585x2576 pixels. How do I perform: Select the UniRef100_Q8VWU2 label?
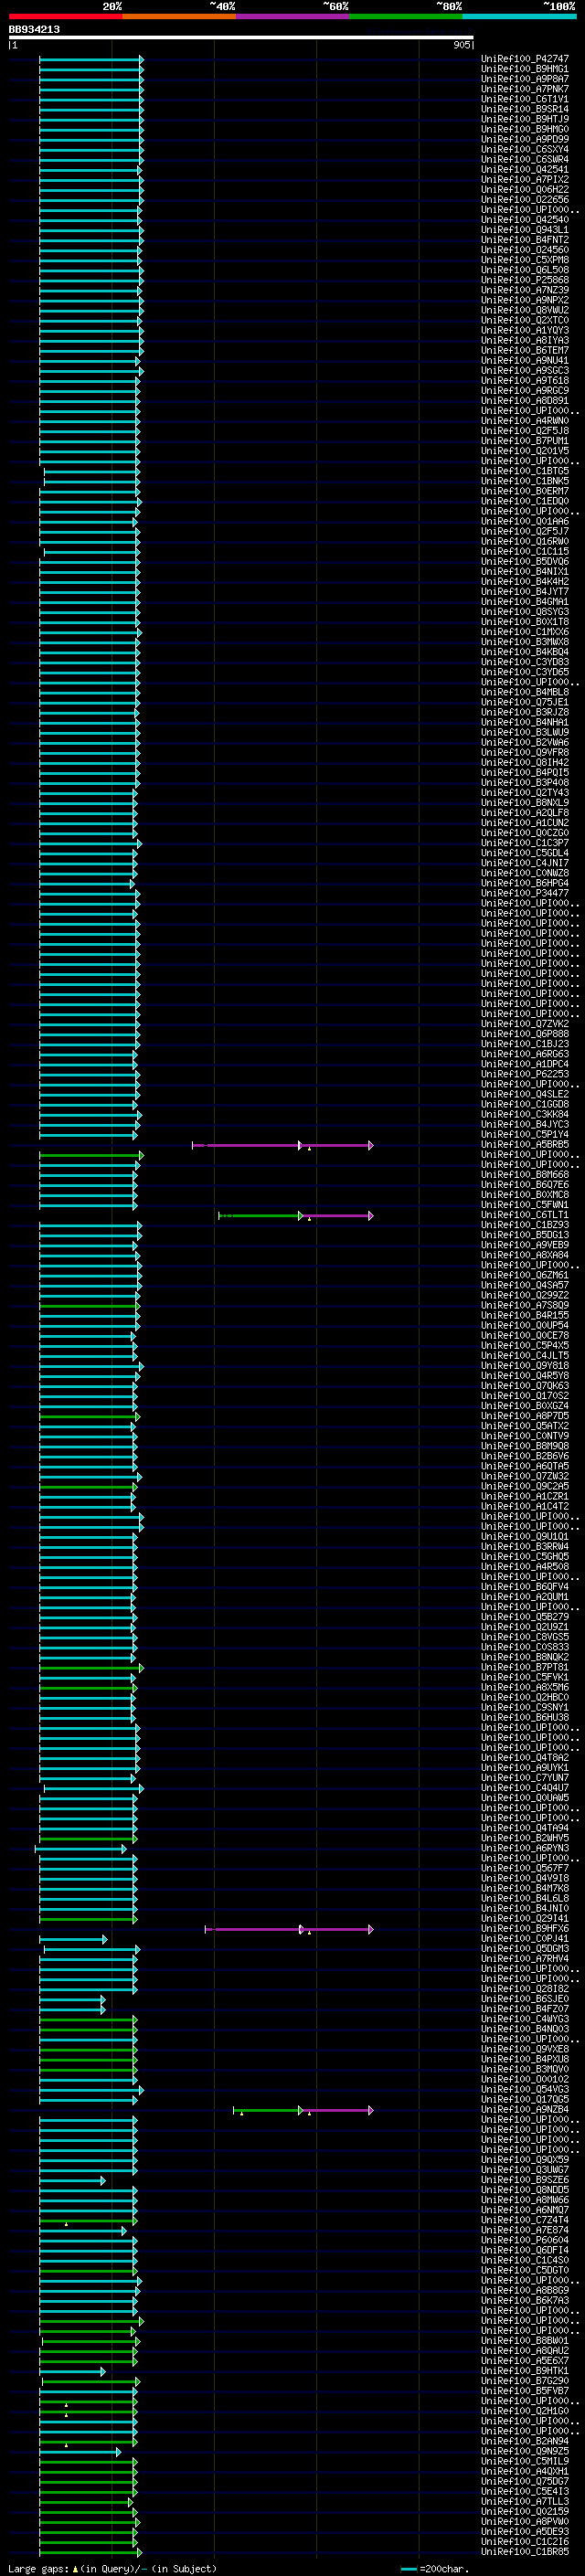(525, 310)
